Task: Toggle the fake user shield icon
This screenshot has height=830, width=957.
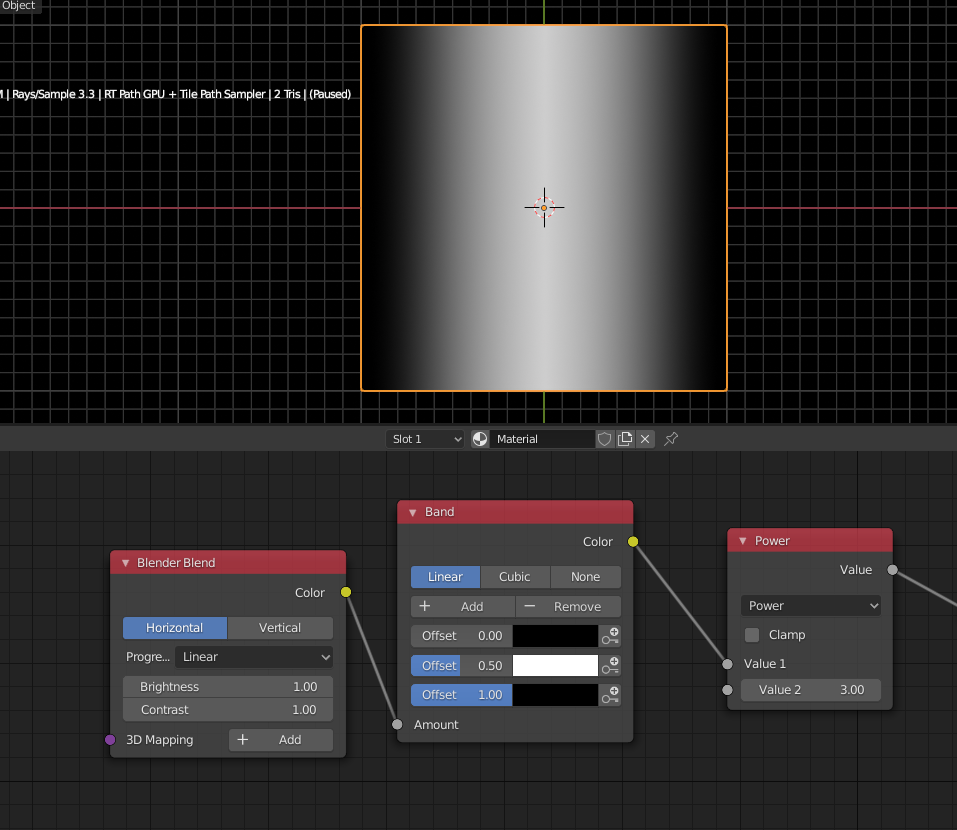Action: tap(604, 439)
